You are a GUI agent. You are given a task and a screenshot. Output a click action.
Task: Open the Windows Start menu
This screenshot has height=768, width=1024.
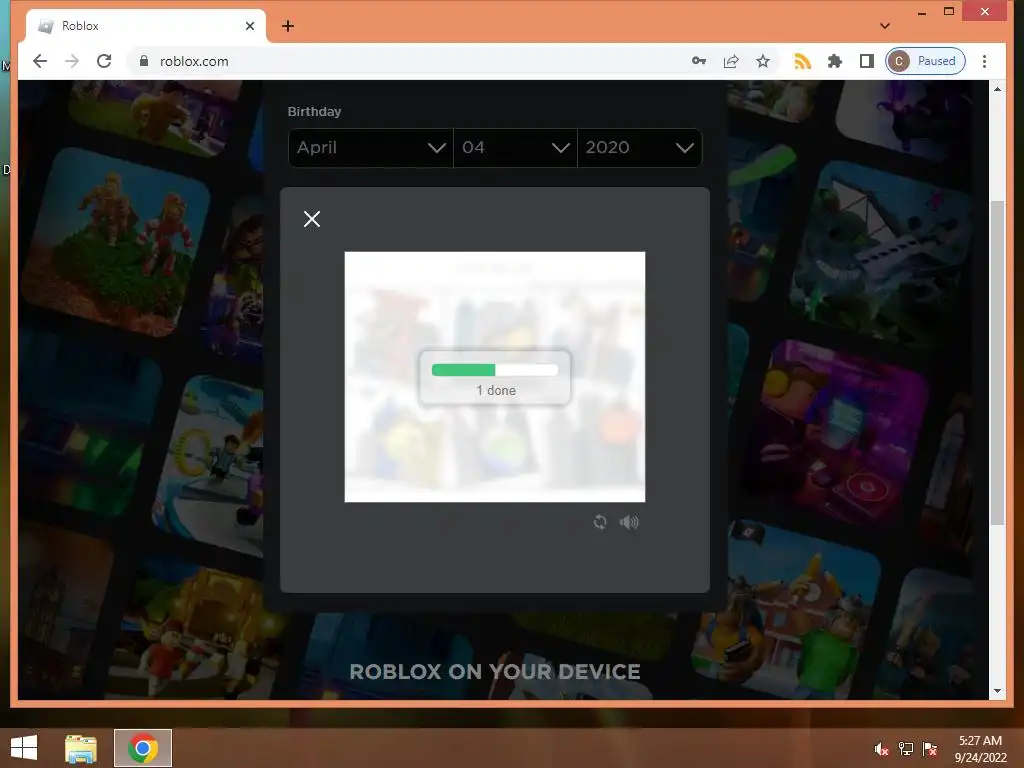(24, 748)
